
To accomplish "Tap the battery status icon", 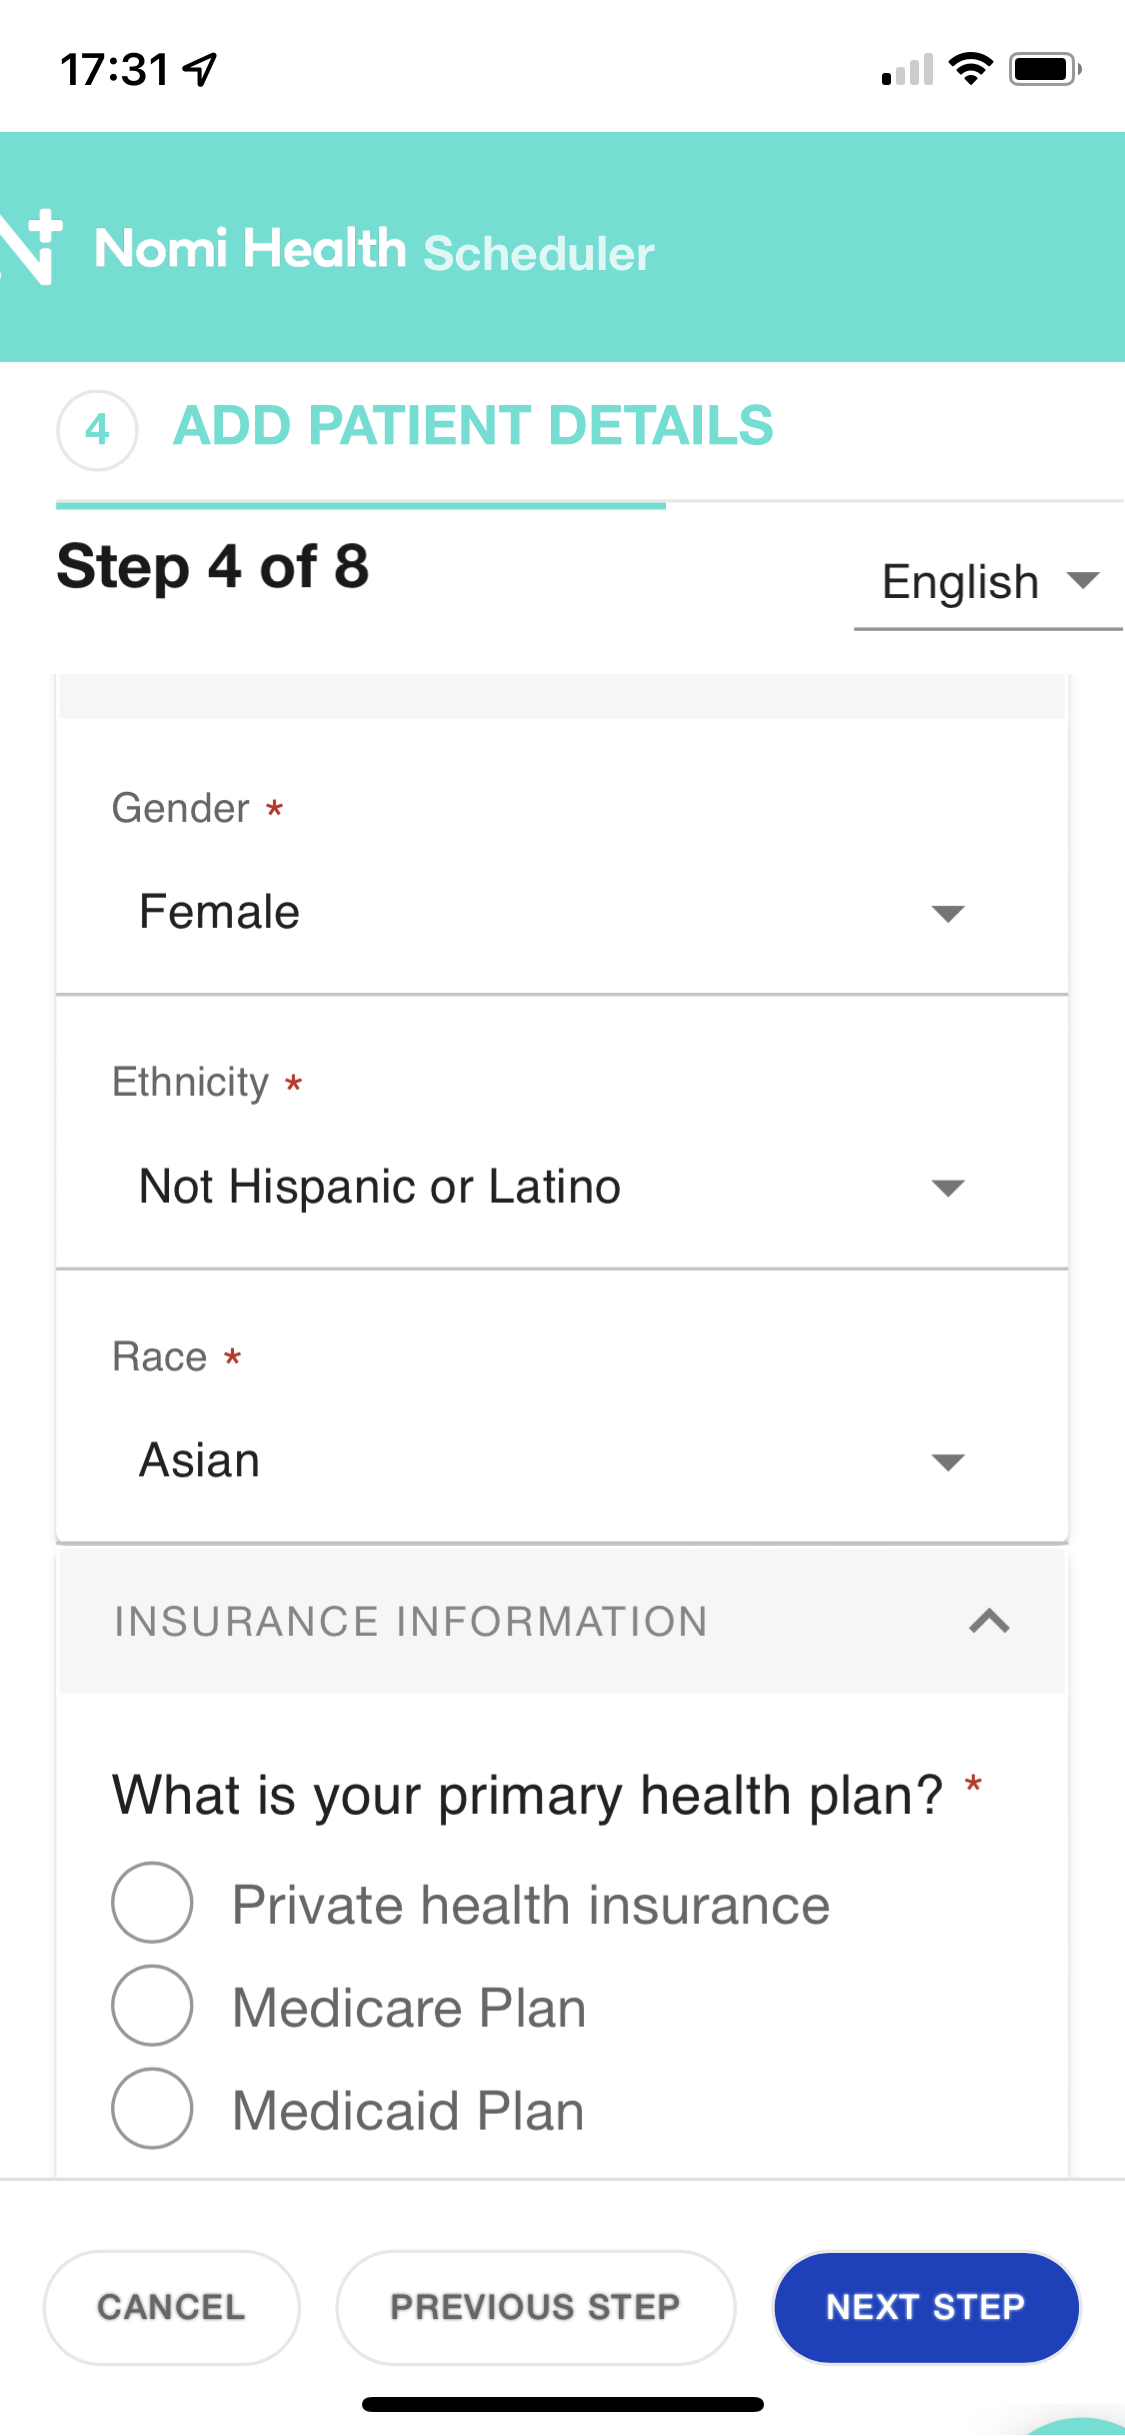I will (x=1045, y=69).
